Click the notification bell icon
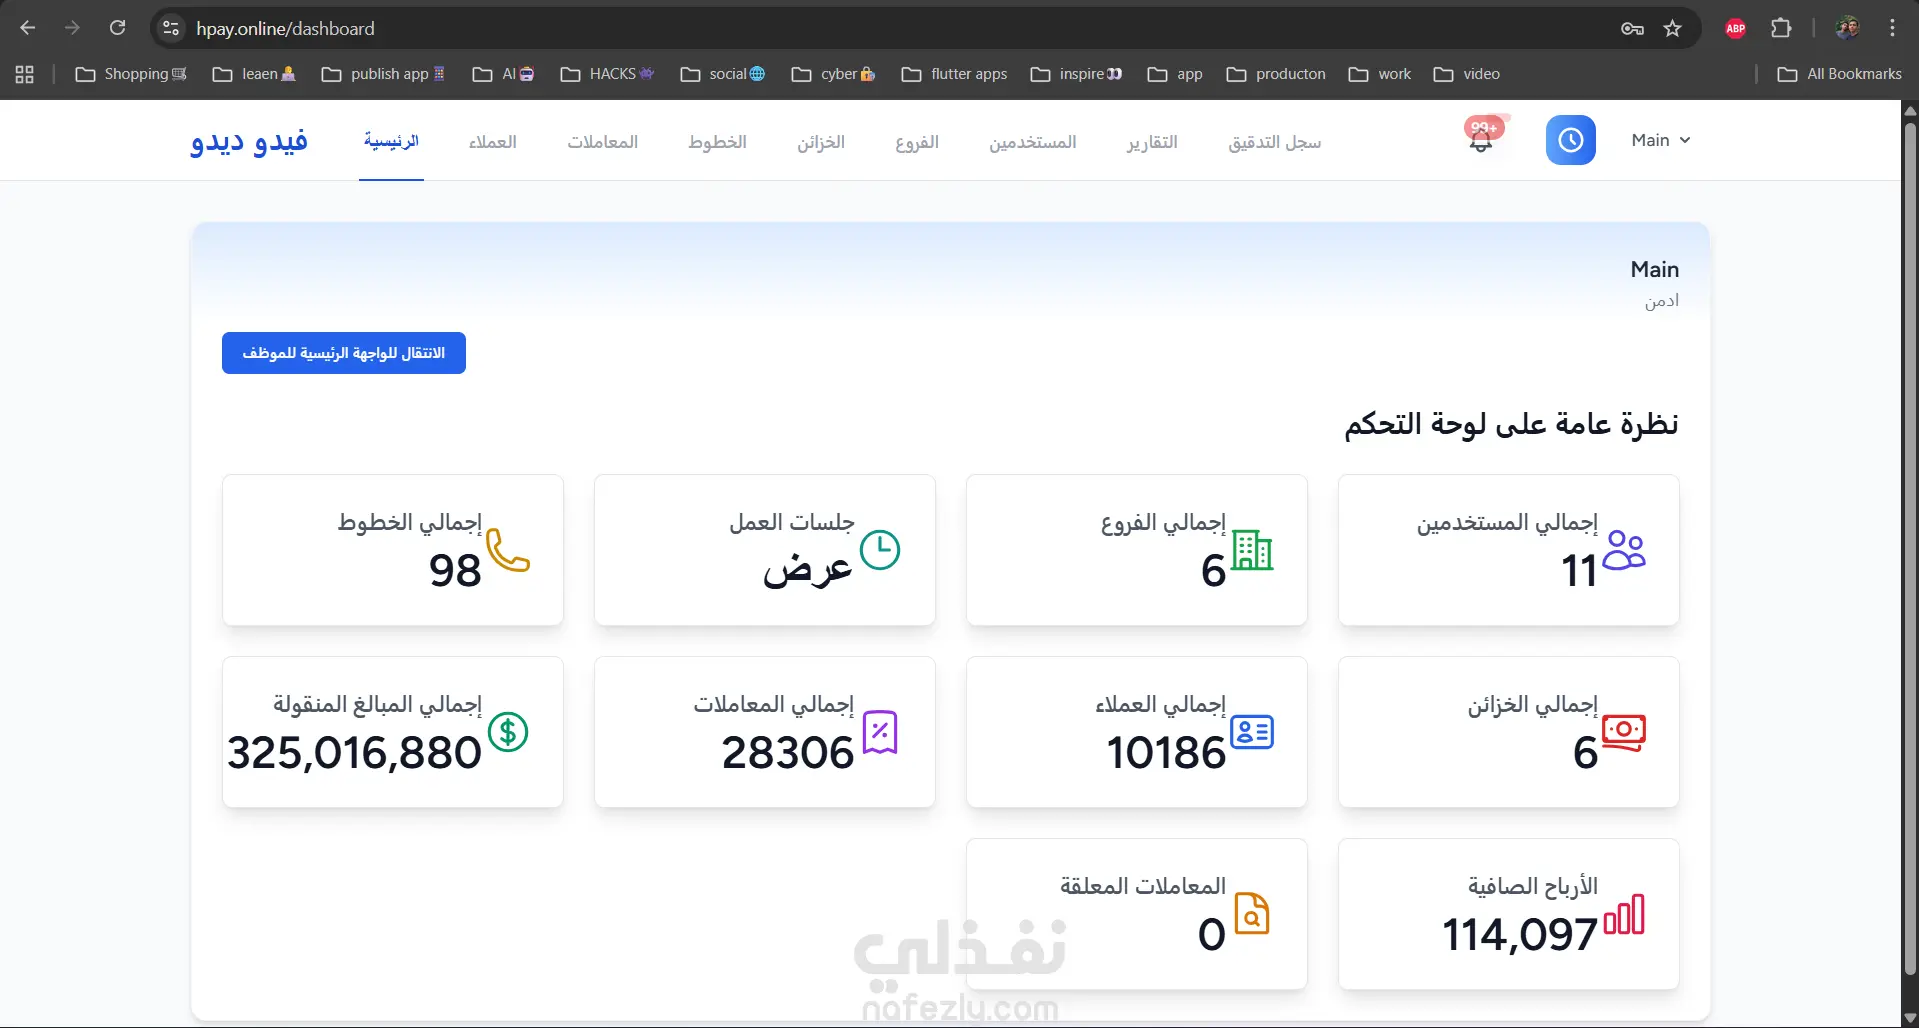This screenshot has width=1919, height=1028. [1481, 141]
